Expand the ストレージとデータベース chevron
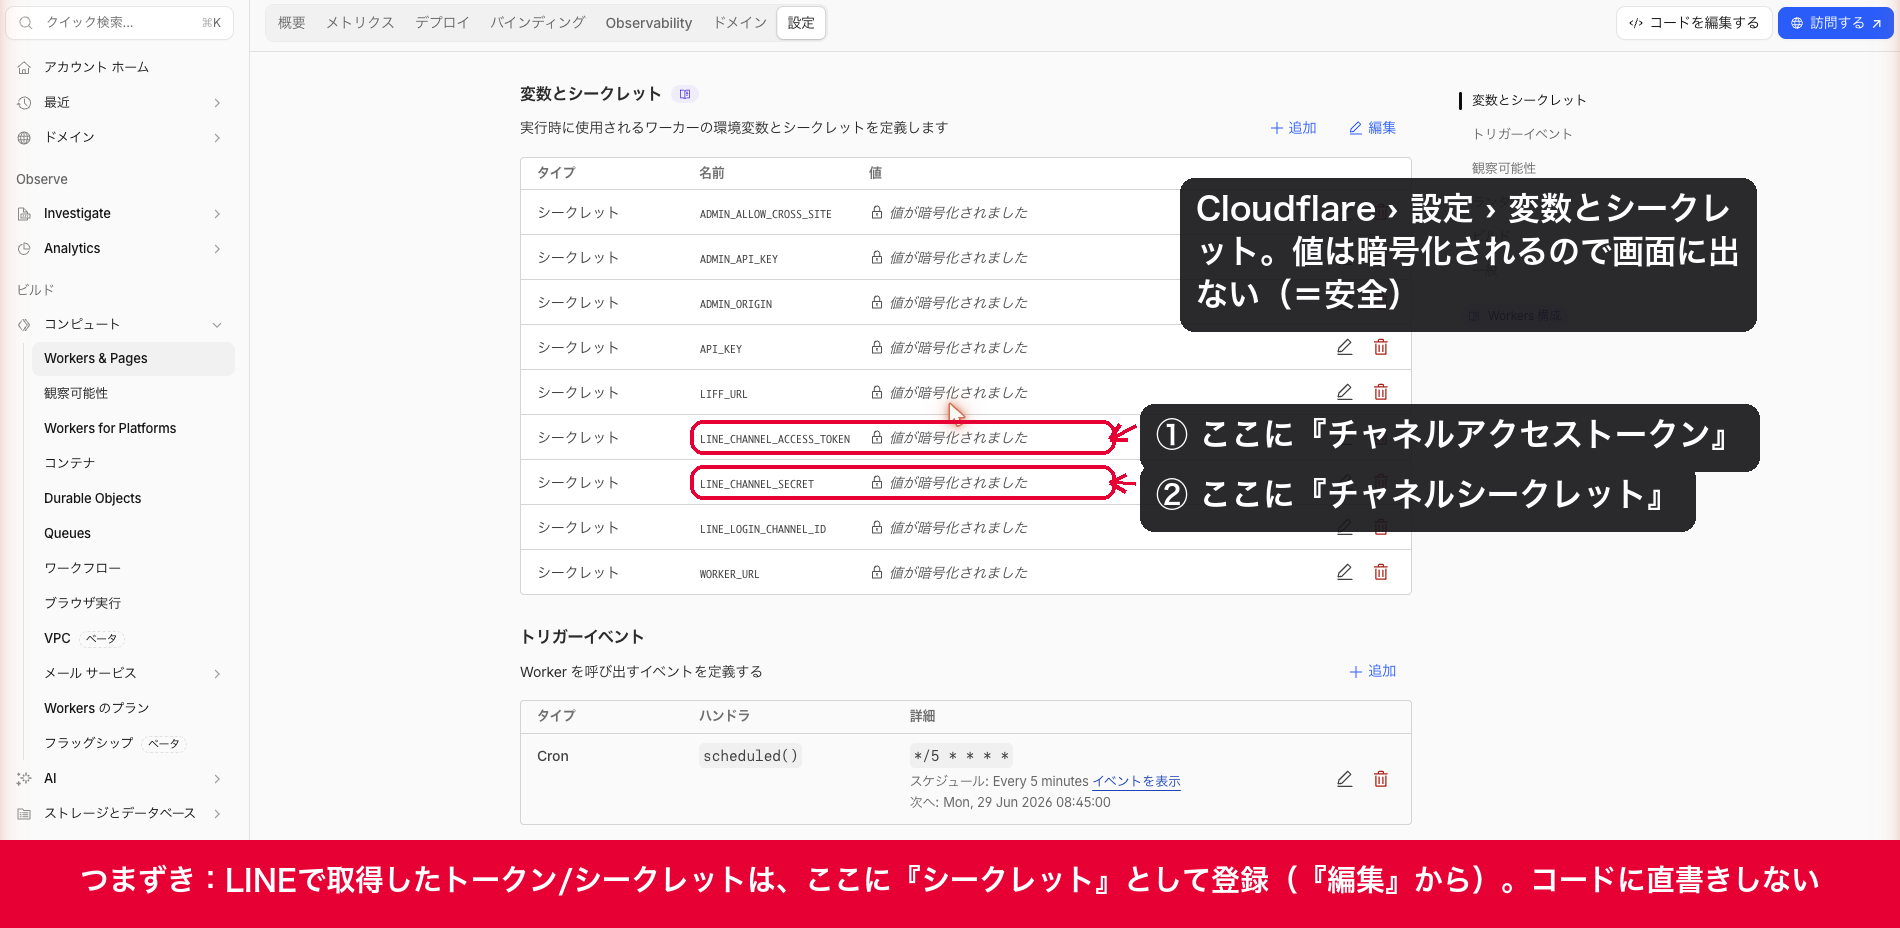Viewport: 1900px width, 928px height. [217, 814]
